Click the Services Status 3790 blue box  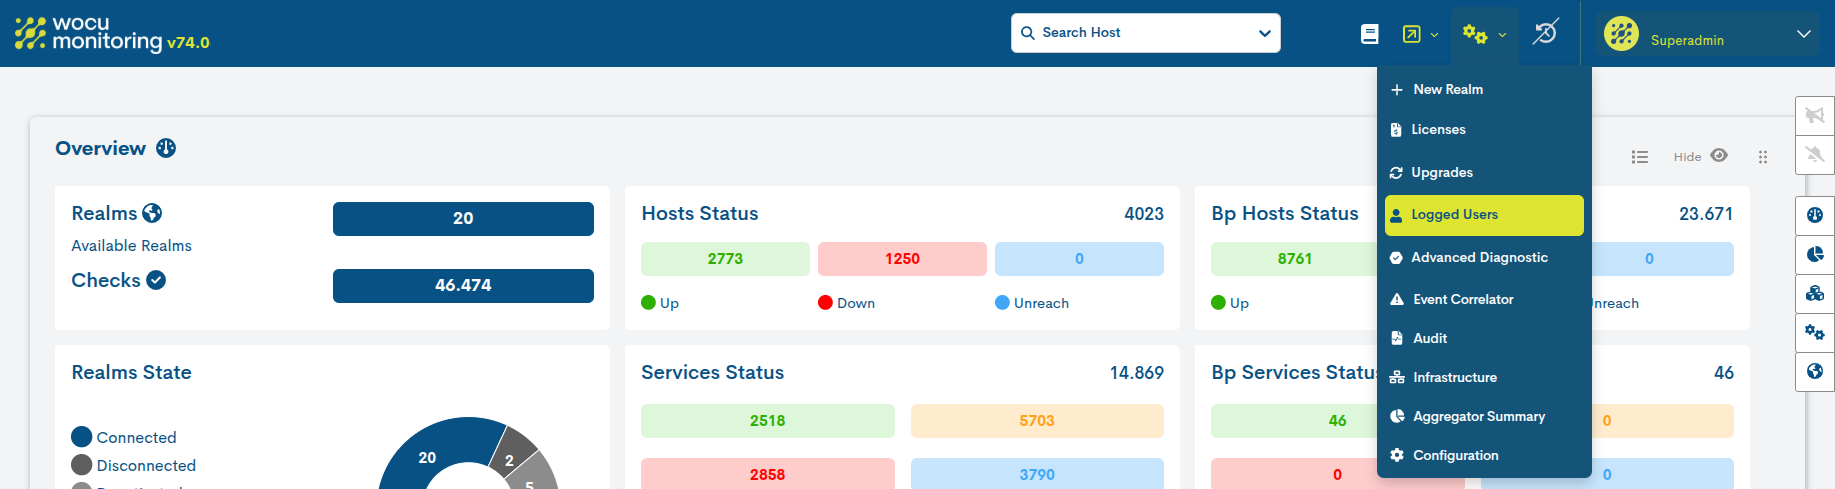(1037, 475)
